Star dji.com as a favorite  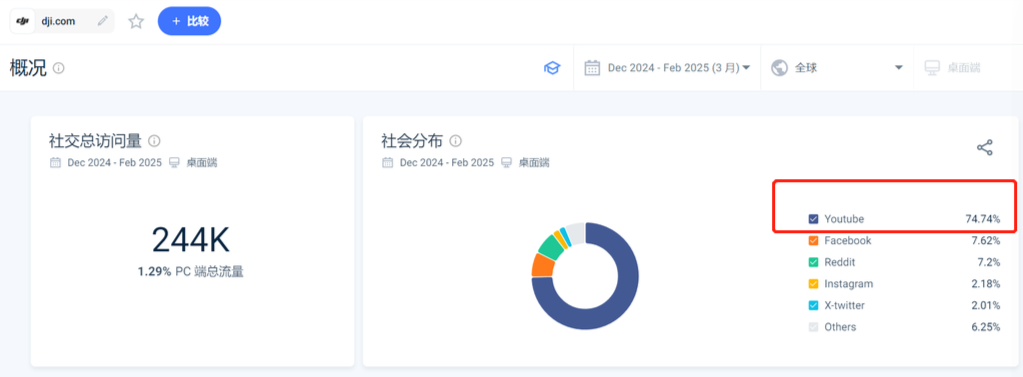(136, 21)
